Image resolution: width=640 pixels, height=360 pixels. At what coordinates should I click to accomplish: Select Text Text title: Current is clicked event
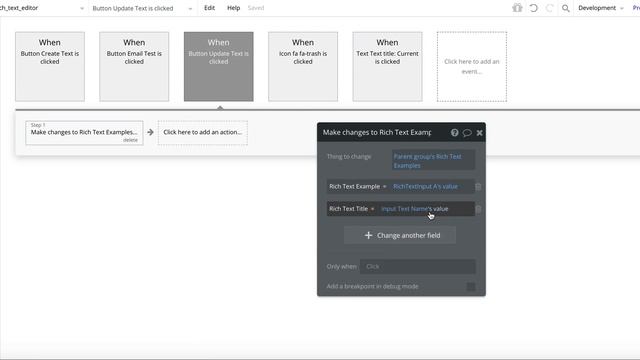(x=387, y=67)
